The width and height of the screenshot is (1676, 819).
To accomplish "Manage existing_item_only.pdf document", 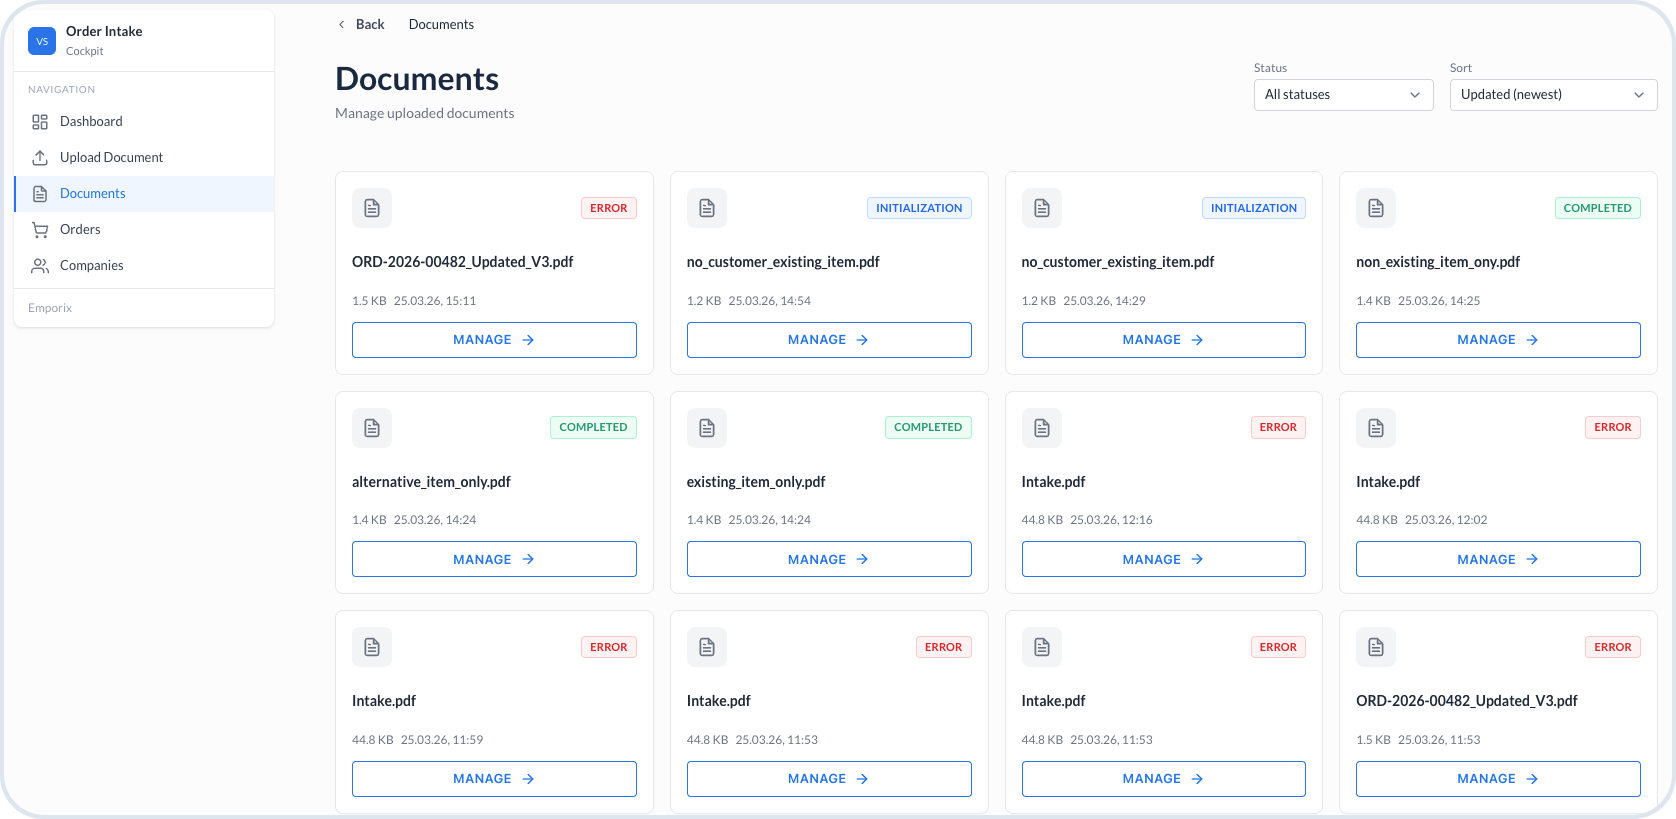I will pos(829,559).
